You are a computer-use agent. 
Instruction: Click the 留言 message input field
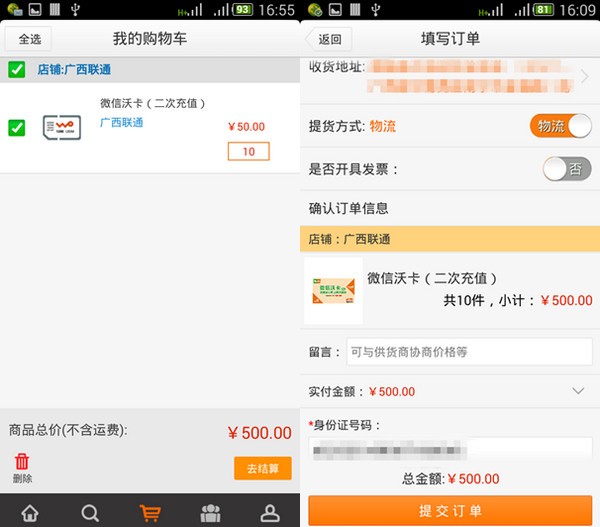pos(469,352)
